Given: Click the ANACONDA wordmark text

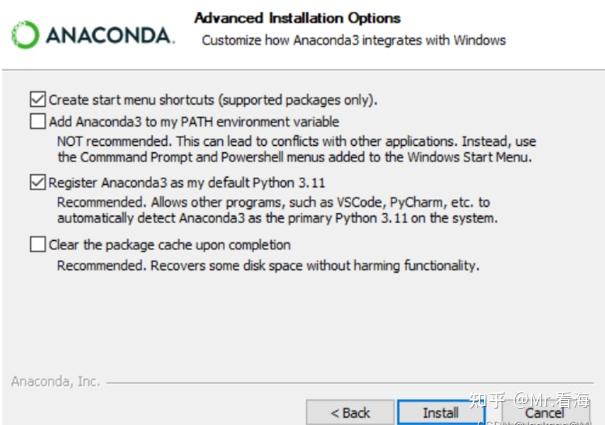Looking at the screenshot, I should pyautogui.click(x=108, y=35).
